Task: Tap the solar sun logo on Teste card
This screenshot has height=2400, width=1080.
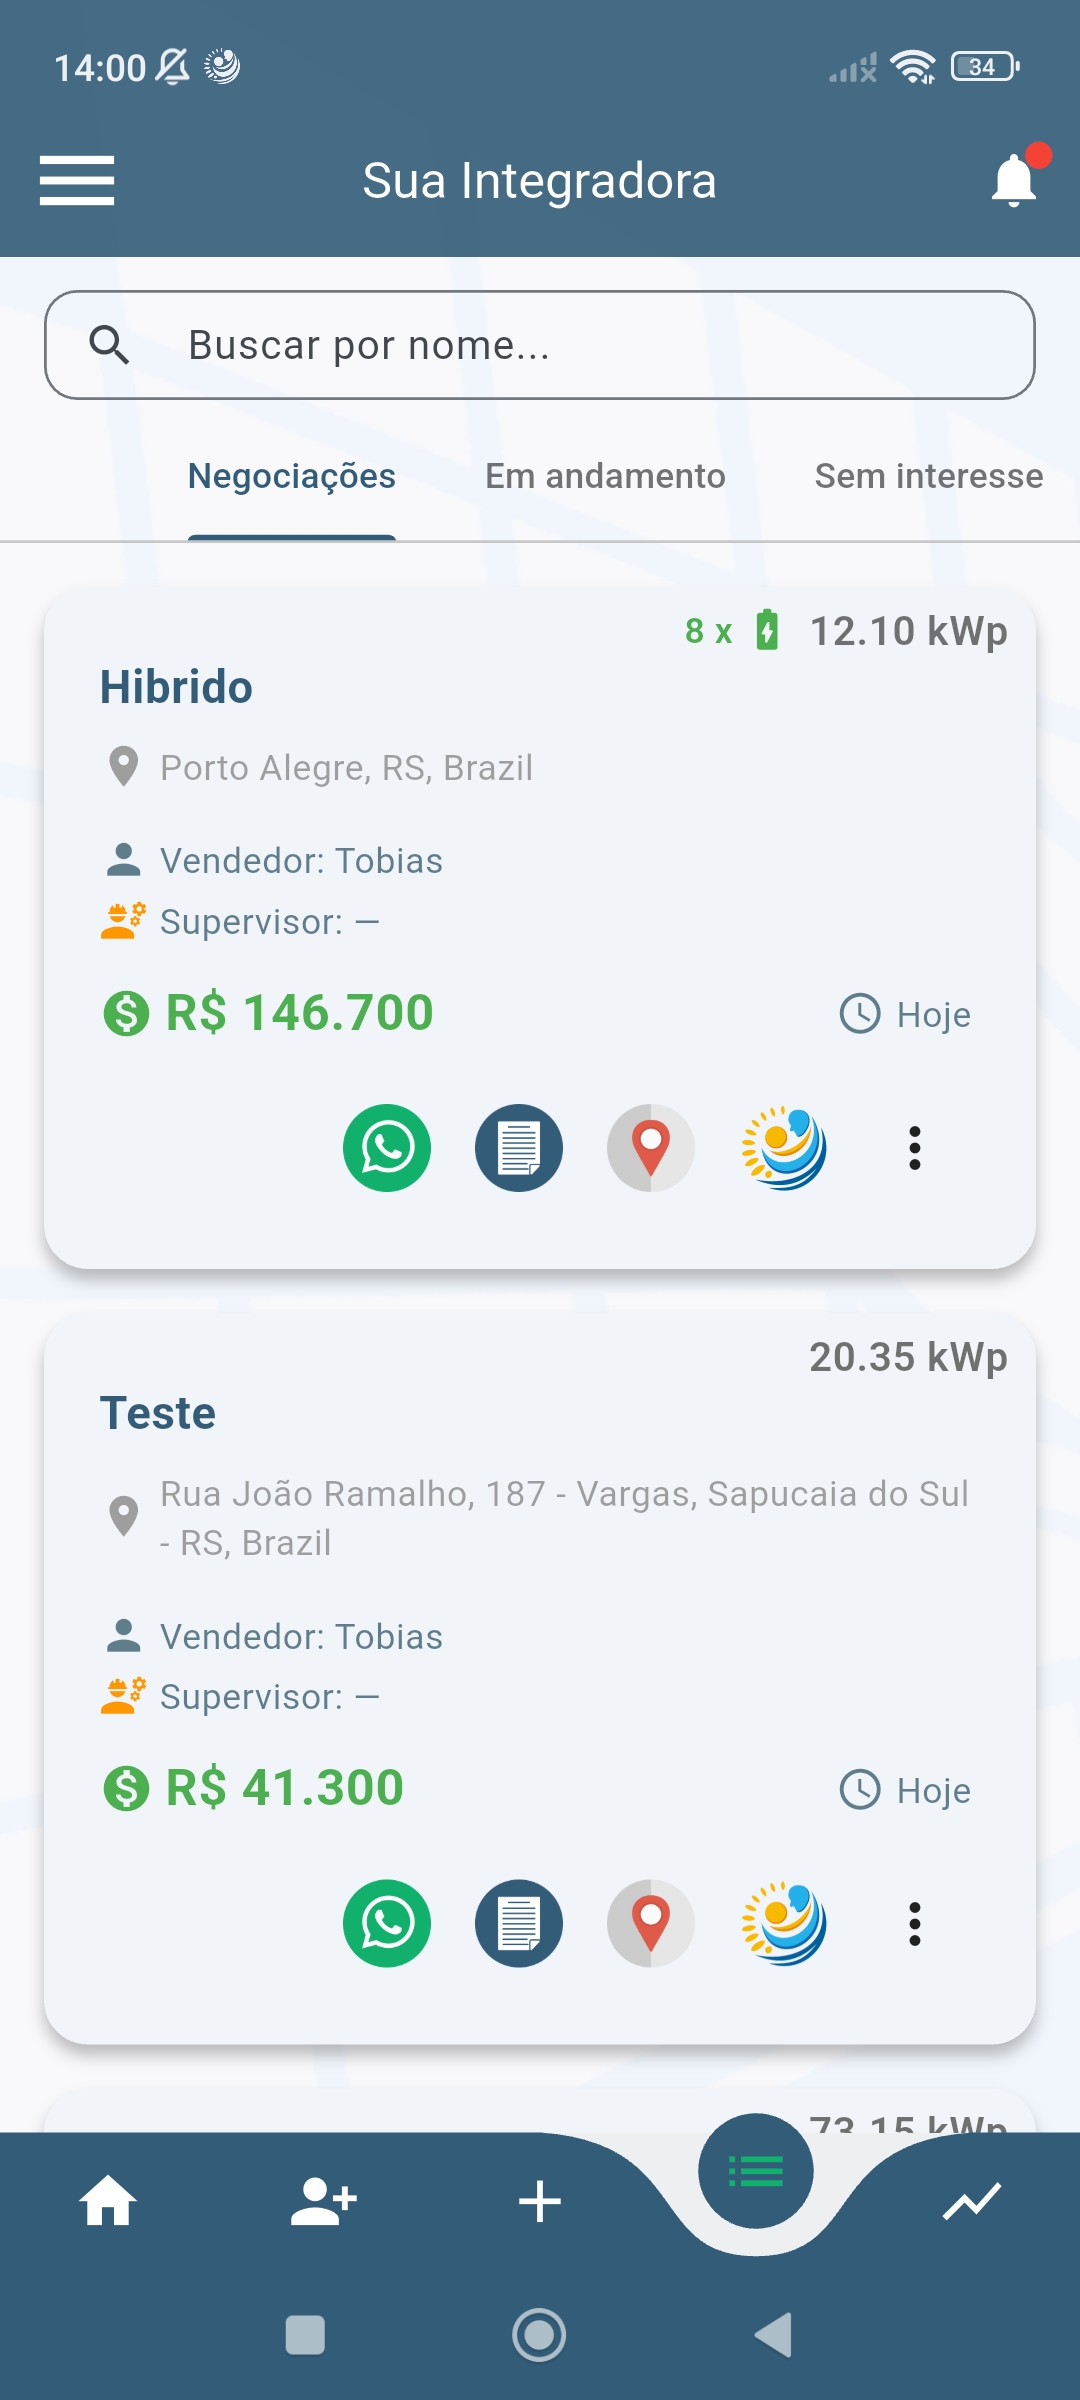Action: [783, 1923]
